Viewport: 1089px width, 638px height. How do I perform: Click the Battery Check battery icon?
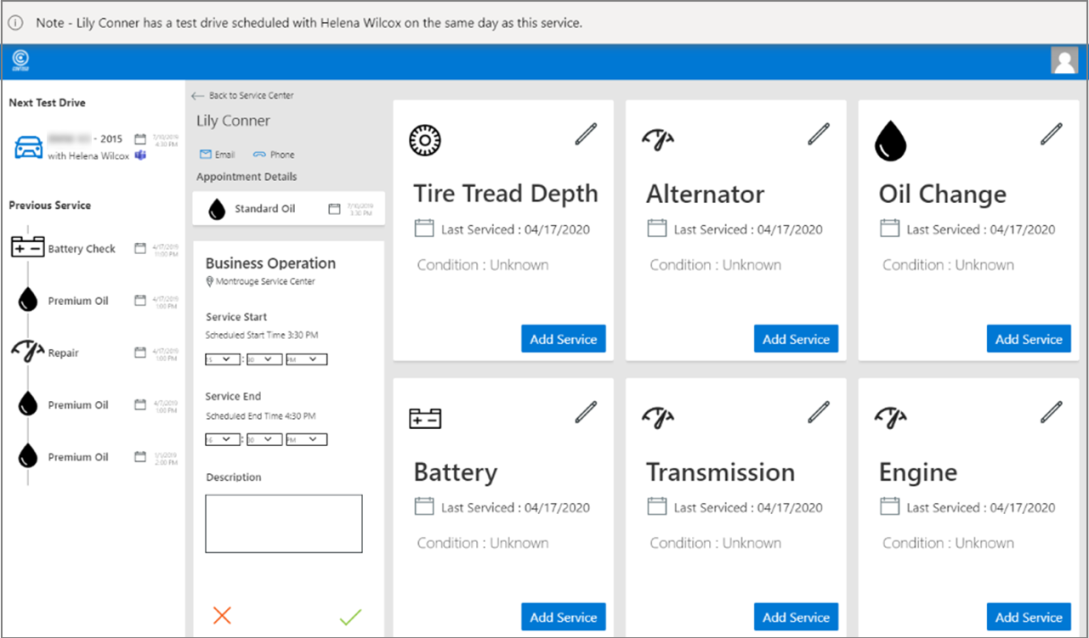click(28, 247)
